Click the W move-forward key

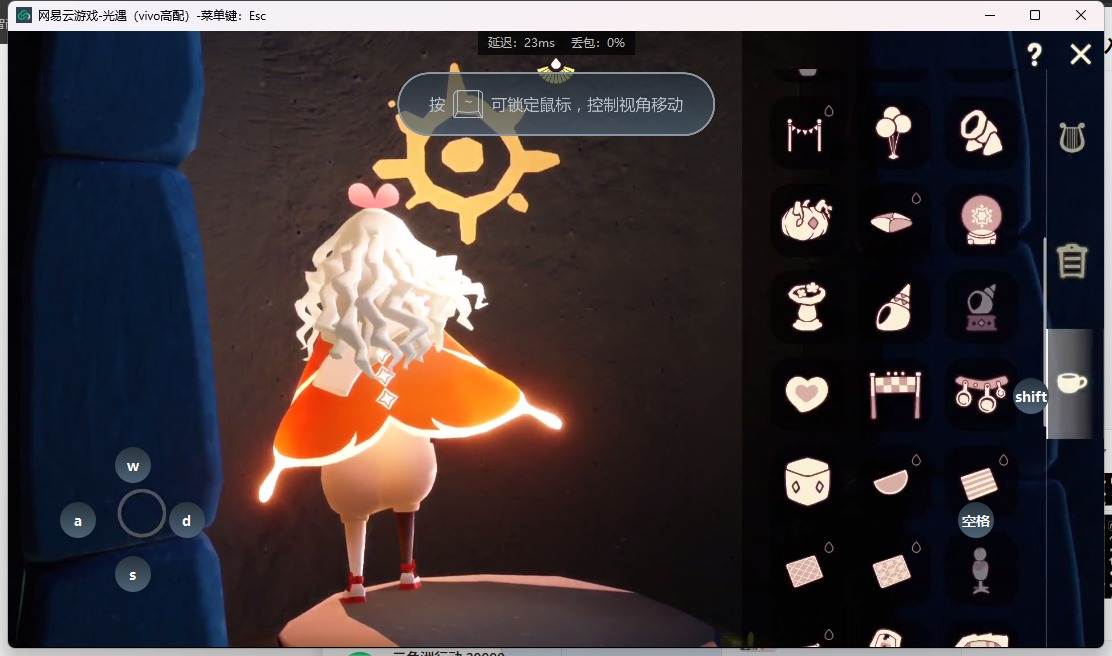click(133, 466)
